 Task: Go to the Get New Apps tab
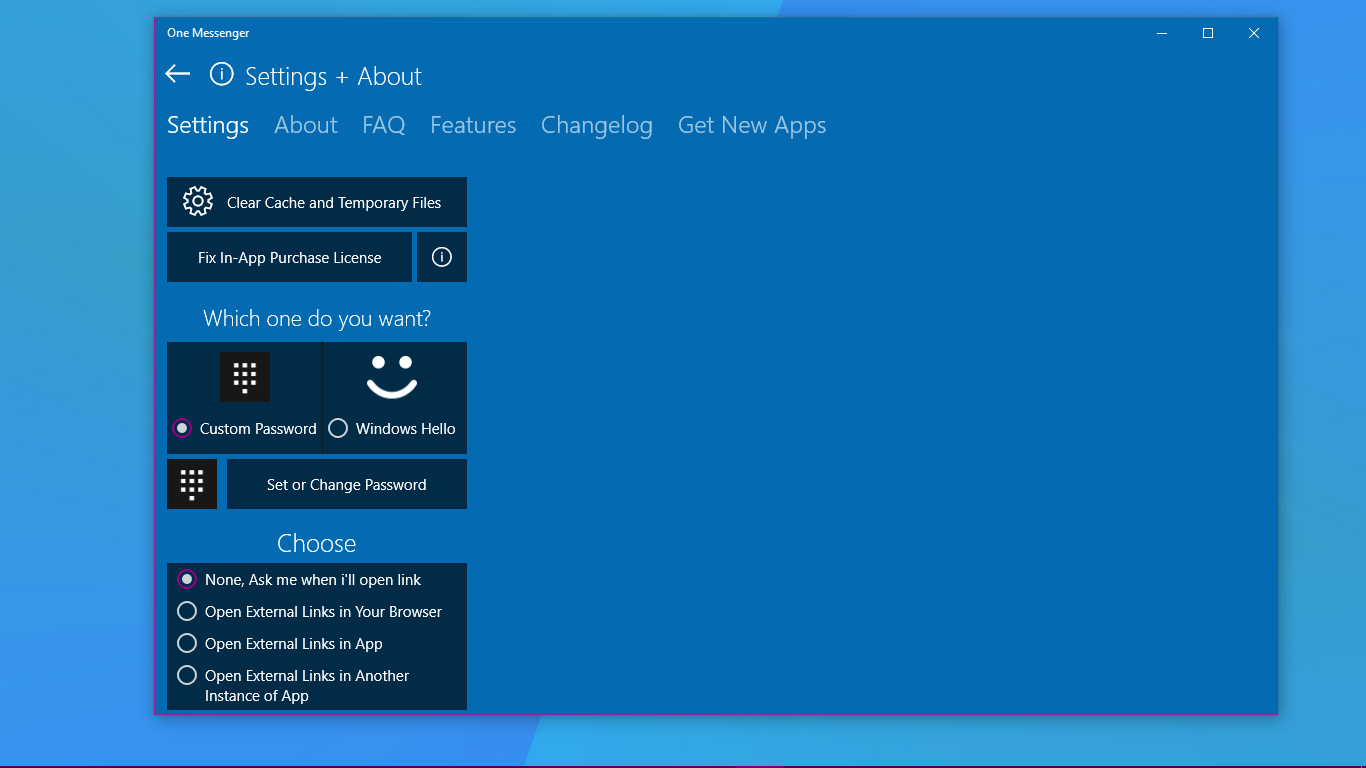click(x=752, y=125)
